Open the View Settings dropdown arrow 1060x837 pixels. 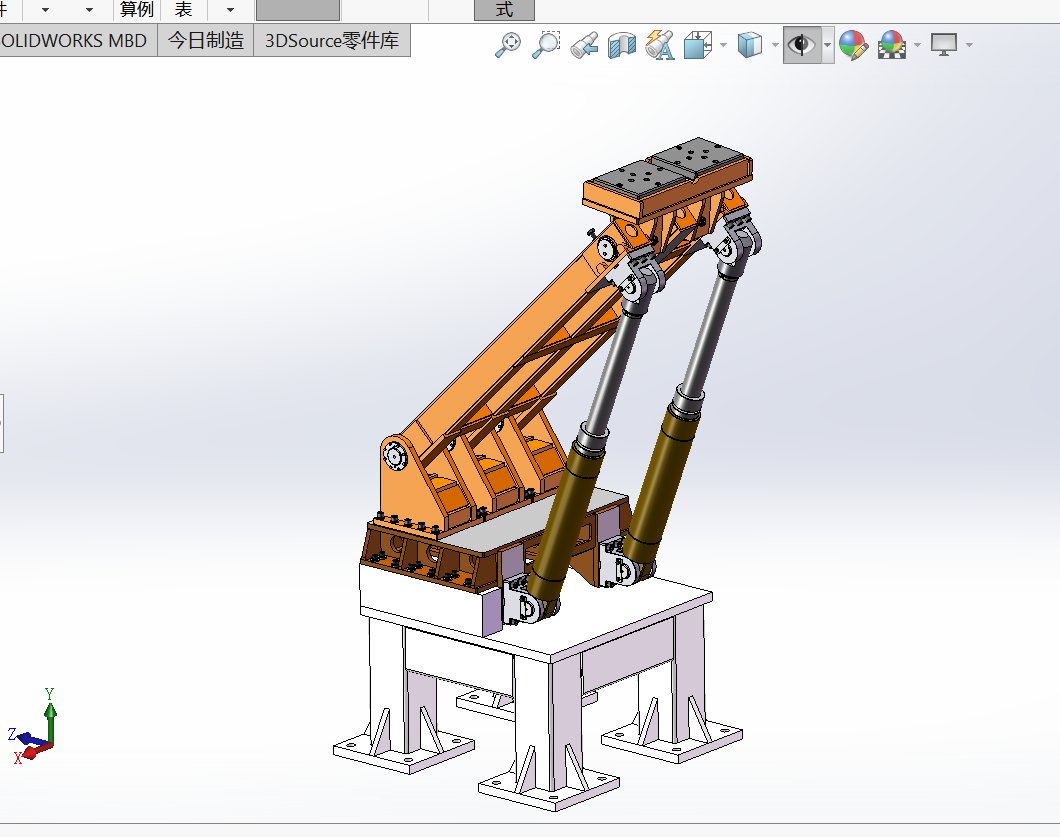(969, 45)
